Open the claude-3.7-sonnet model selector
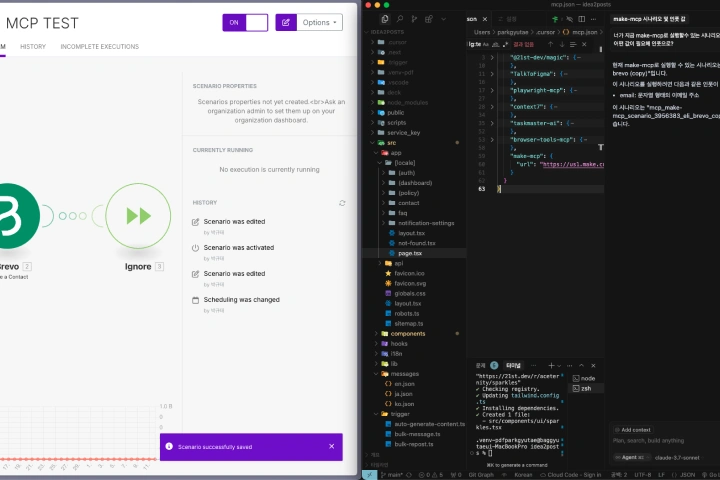Image resolution: width=720 pixels, height=480 pixels. [677, 457]
